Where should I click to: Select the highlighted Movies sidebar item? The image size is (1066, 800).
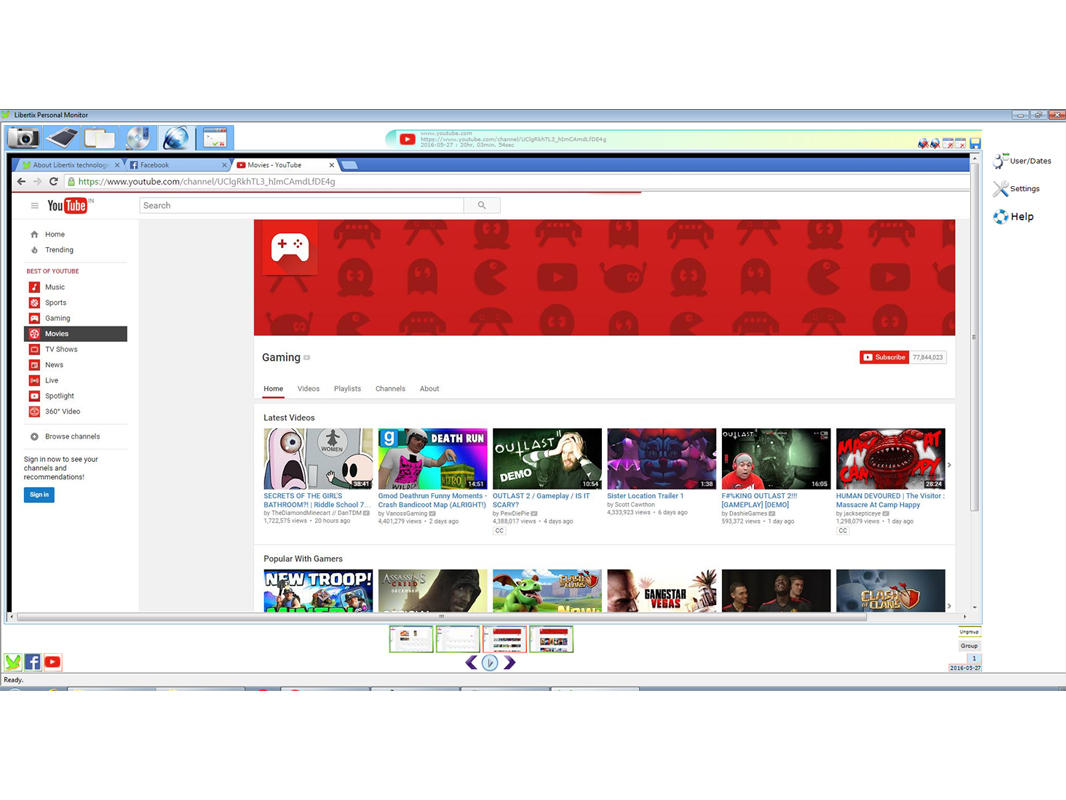[x=75, y=334]
